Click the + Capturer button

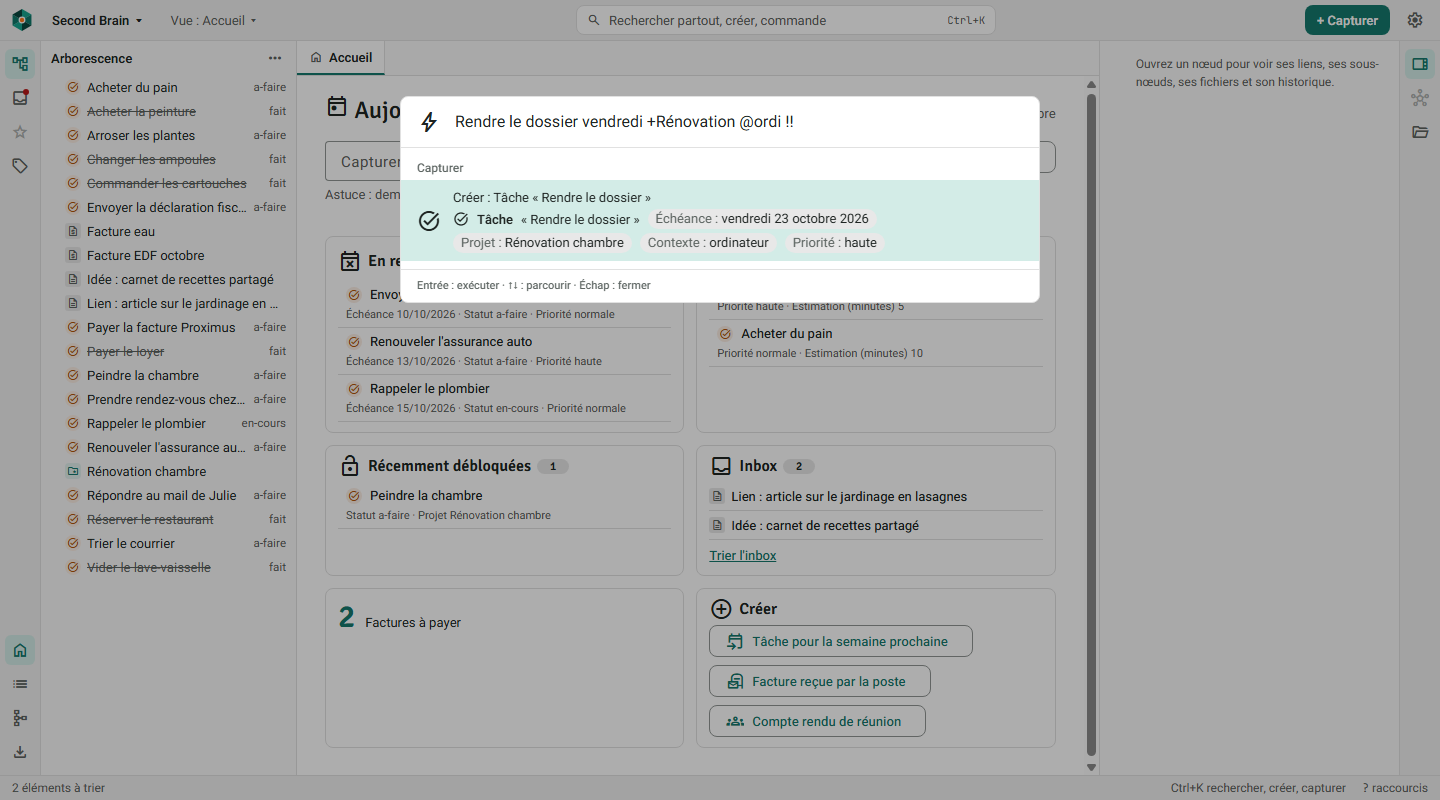pos(1347,20)
